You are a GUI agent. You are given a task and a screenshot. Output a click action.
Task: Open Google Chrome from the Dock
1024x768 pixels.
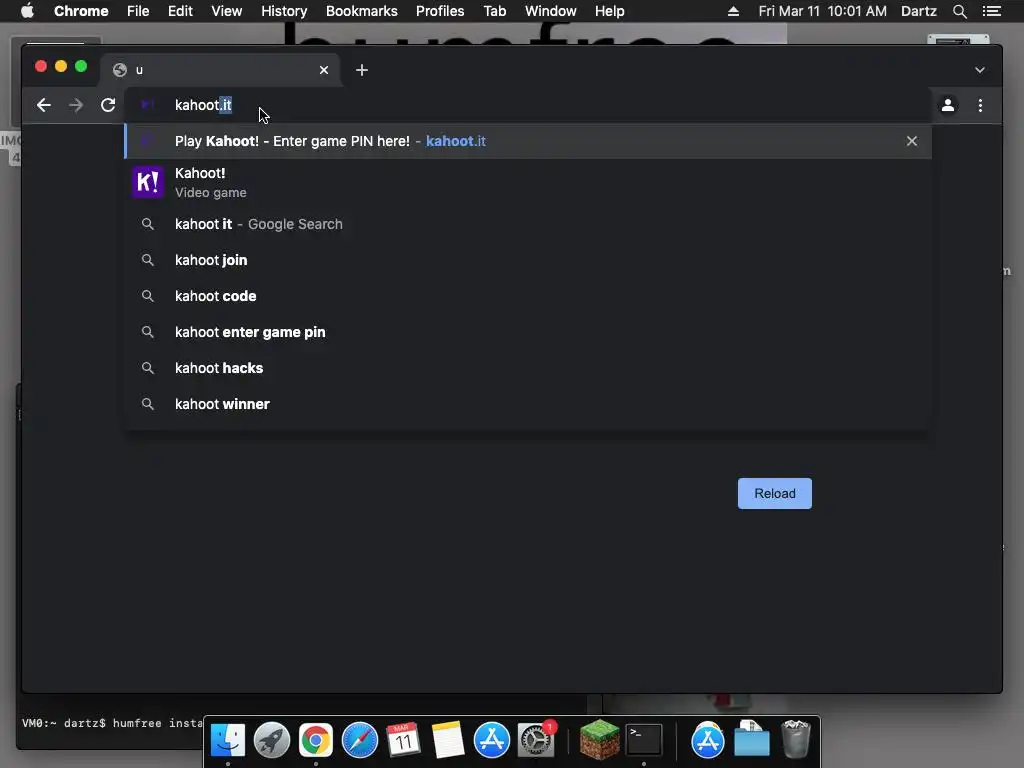tap(315, 740)
